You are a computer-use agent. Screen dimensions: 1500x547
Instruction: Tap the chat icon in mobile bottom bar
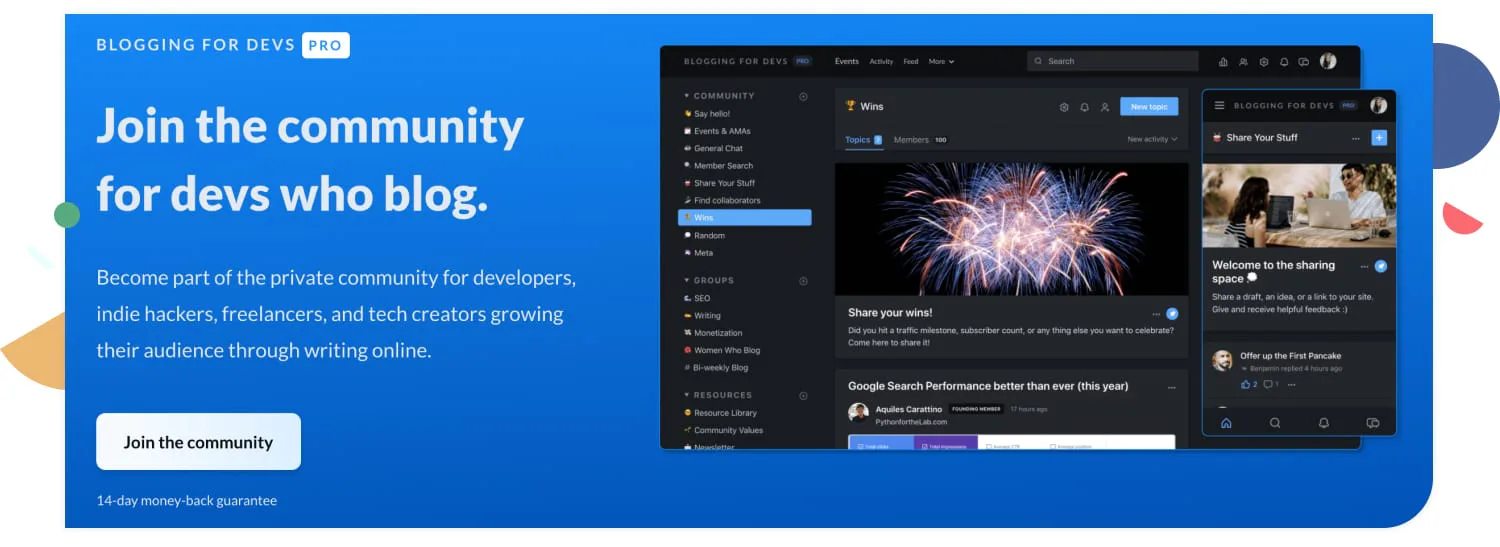pyautogui.click(x=1373, y=423)
